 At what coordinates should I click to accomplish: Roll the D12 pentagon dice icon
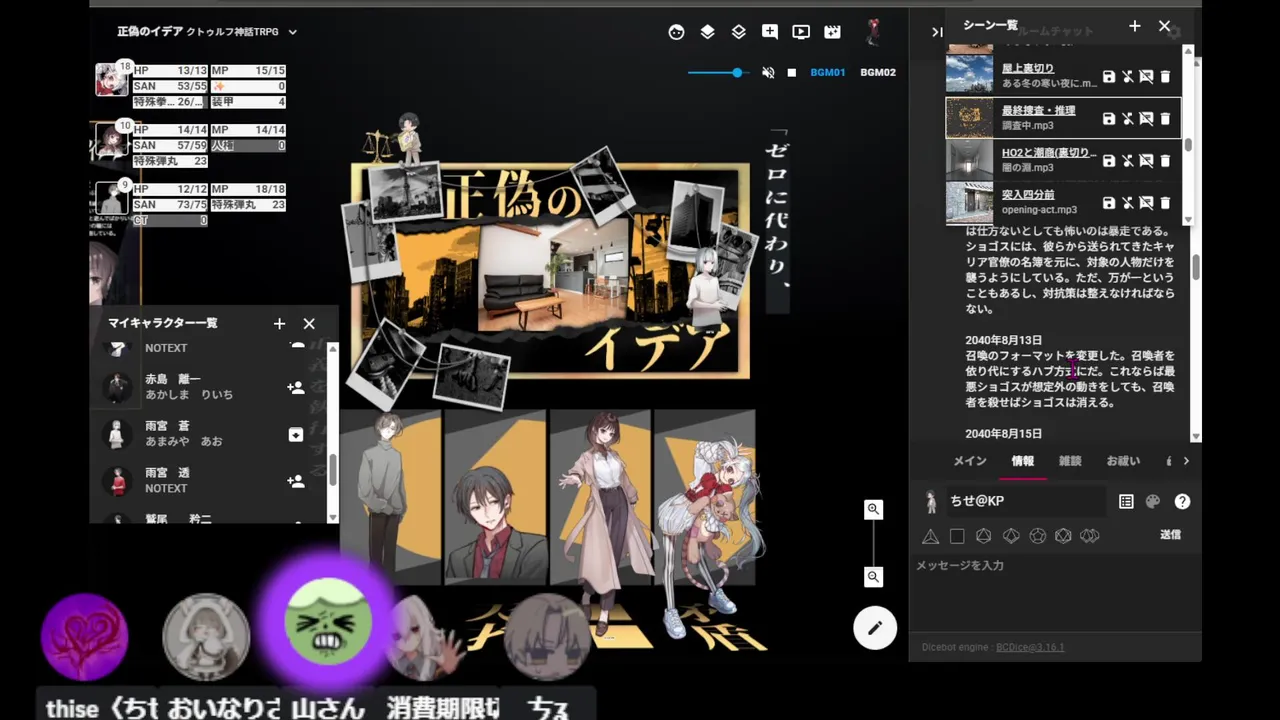(x=1037, y=536)
